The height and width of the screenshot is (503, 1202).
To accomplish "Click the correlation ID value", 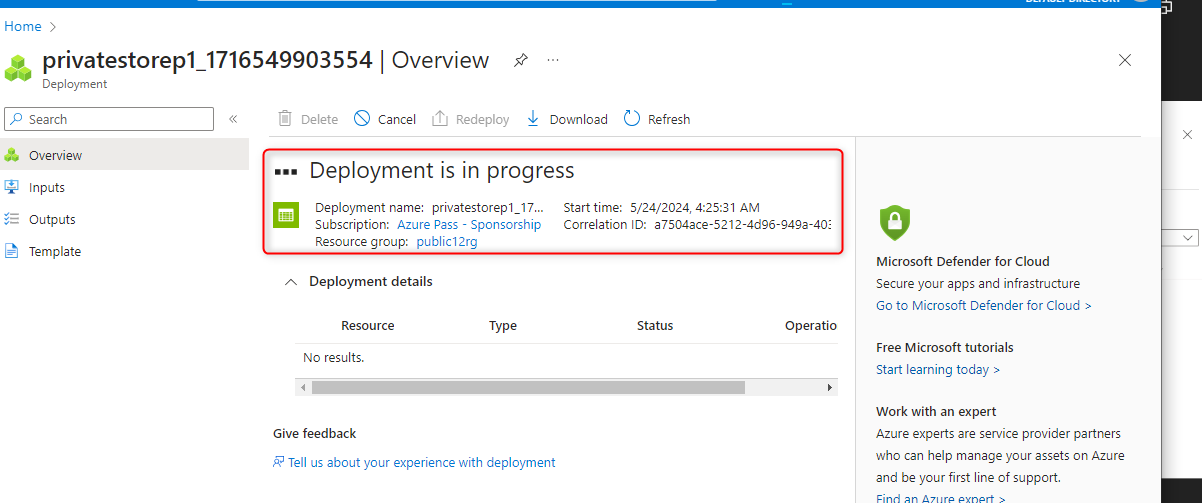I will (x=743, y=225).
